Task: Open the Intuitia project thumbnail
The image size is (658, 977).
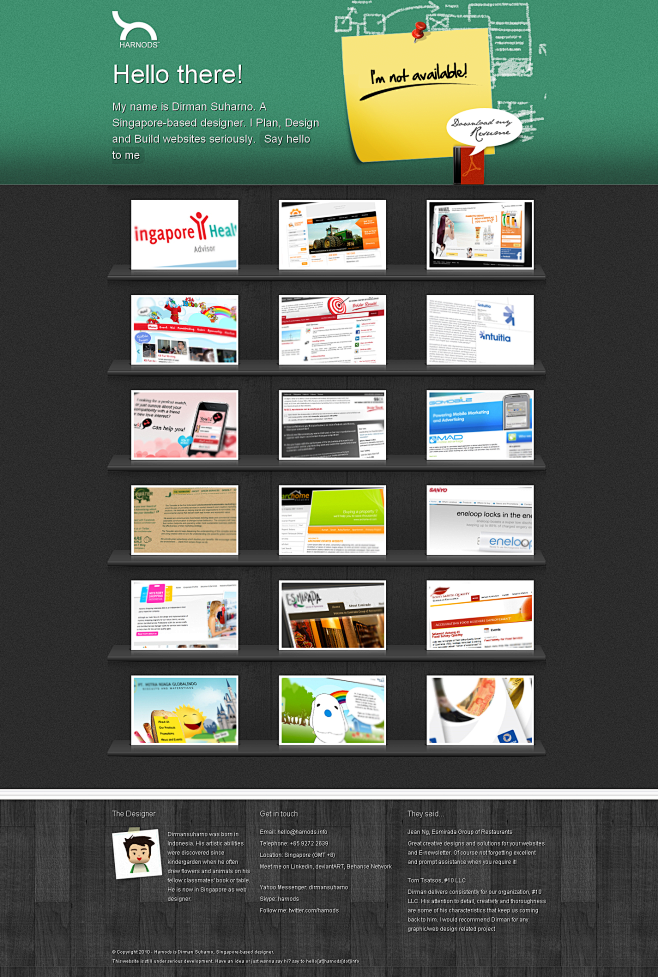Action: tap(480, 329)
